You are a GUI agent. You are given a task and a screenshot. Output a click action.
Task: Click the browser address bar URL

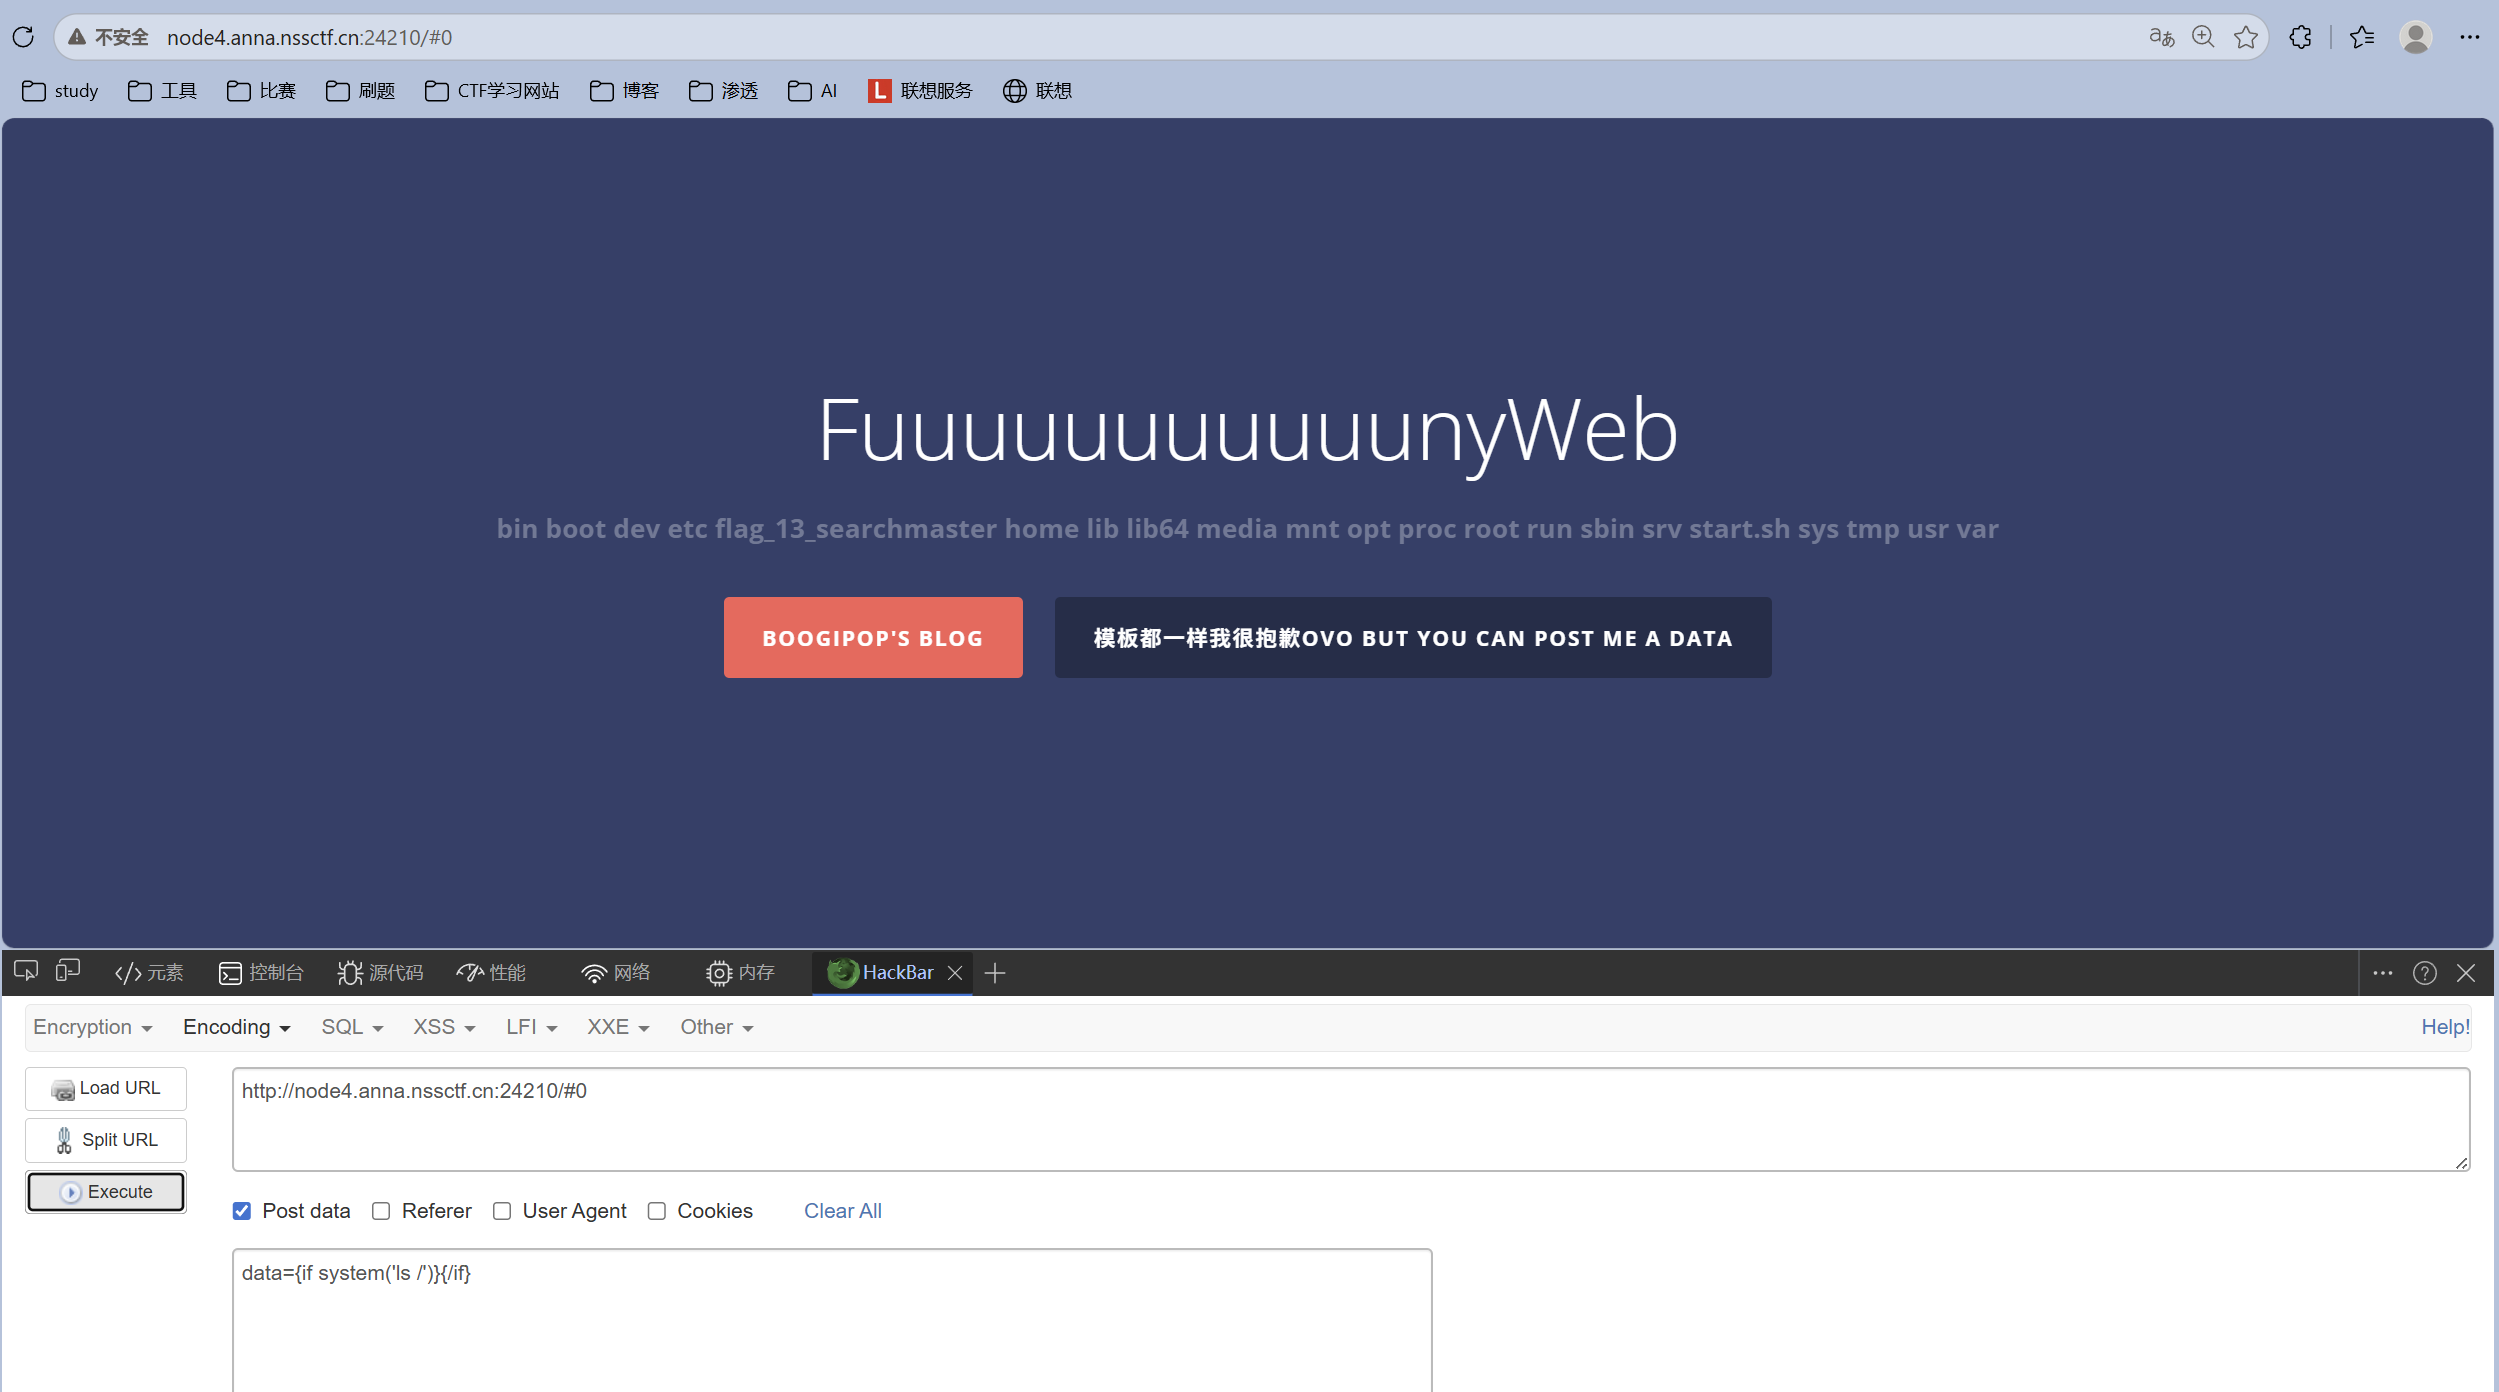tap(309, 37)
